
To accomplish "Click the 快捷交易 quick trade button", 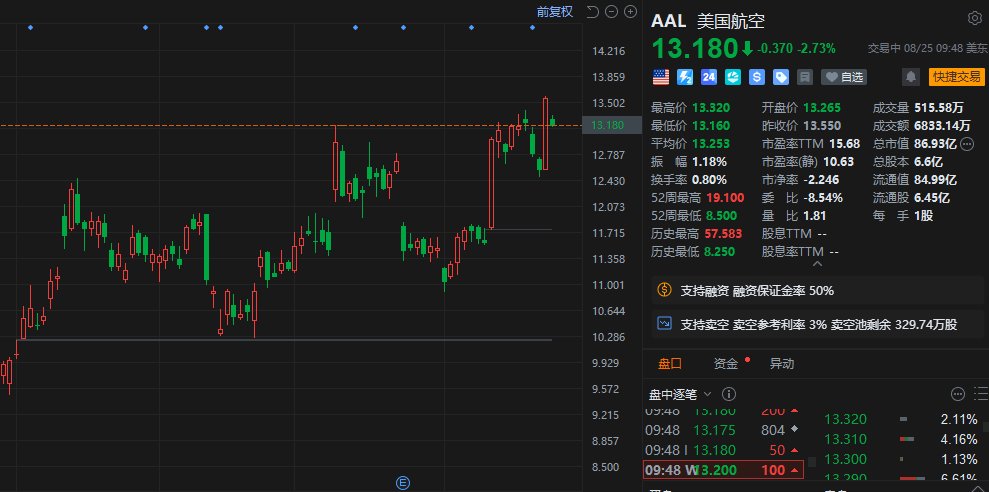I will pos(957,77).
